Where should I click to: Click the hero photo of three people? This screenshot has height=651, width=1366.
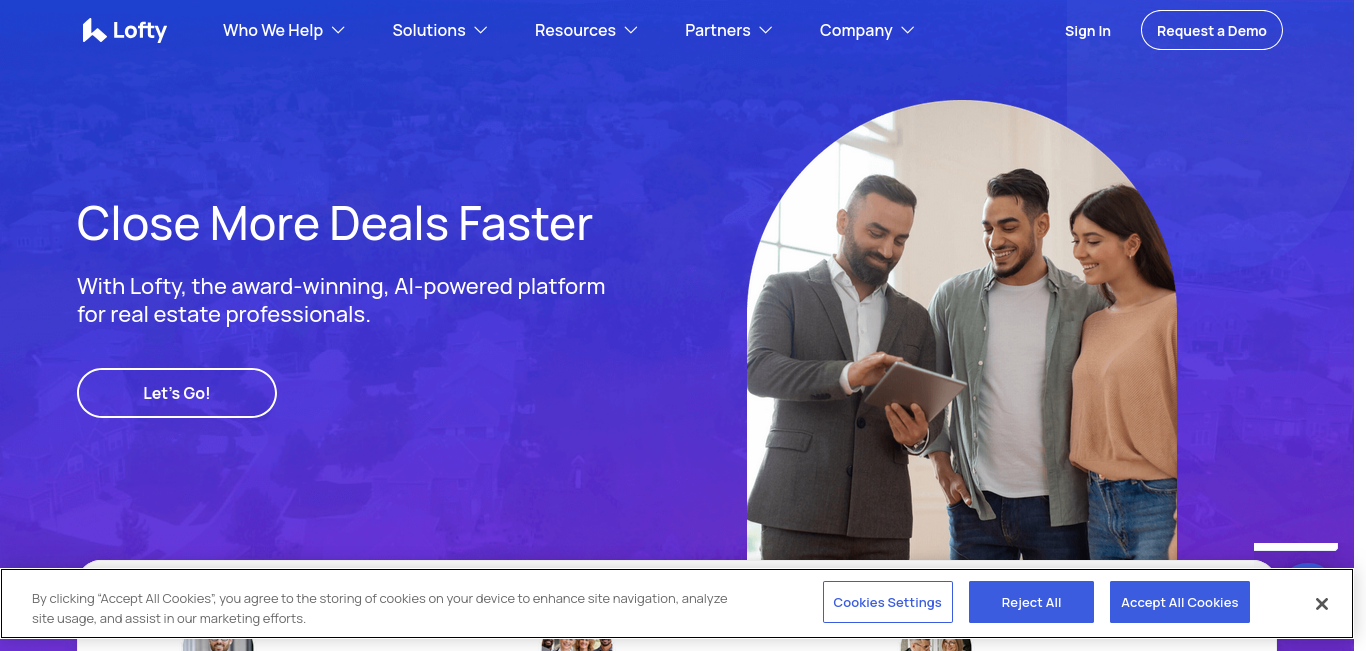click(x=962, y=330)
